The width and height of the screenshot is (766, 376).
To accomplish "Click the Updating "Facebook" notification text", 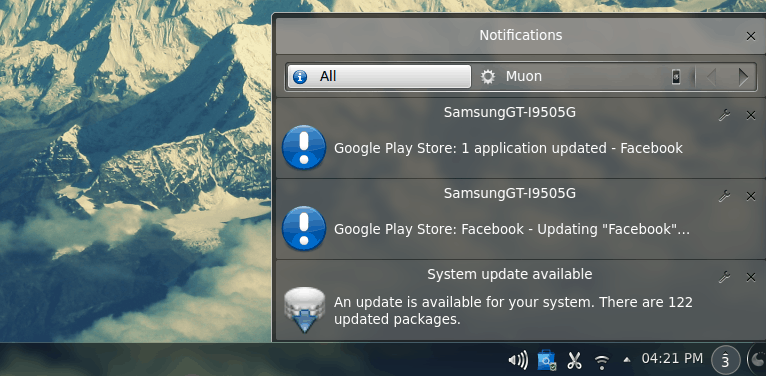I will tap(511, 230).
